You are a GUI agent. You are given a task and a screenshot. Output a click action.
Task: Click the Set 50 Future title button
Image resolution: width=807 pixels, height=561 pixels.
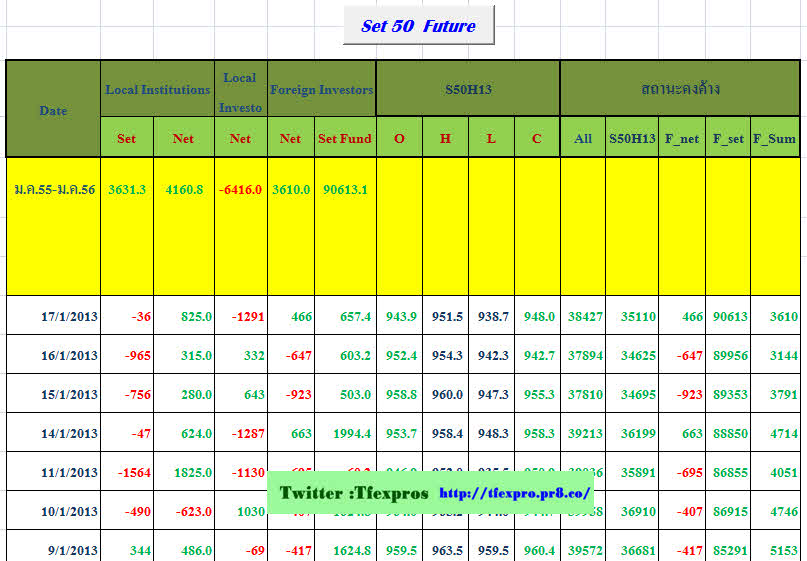(418, 26)
